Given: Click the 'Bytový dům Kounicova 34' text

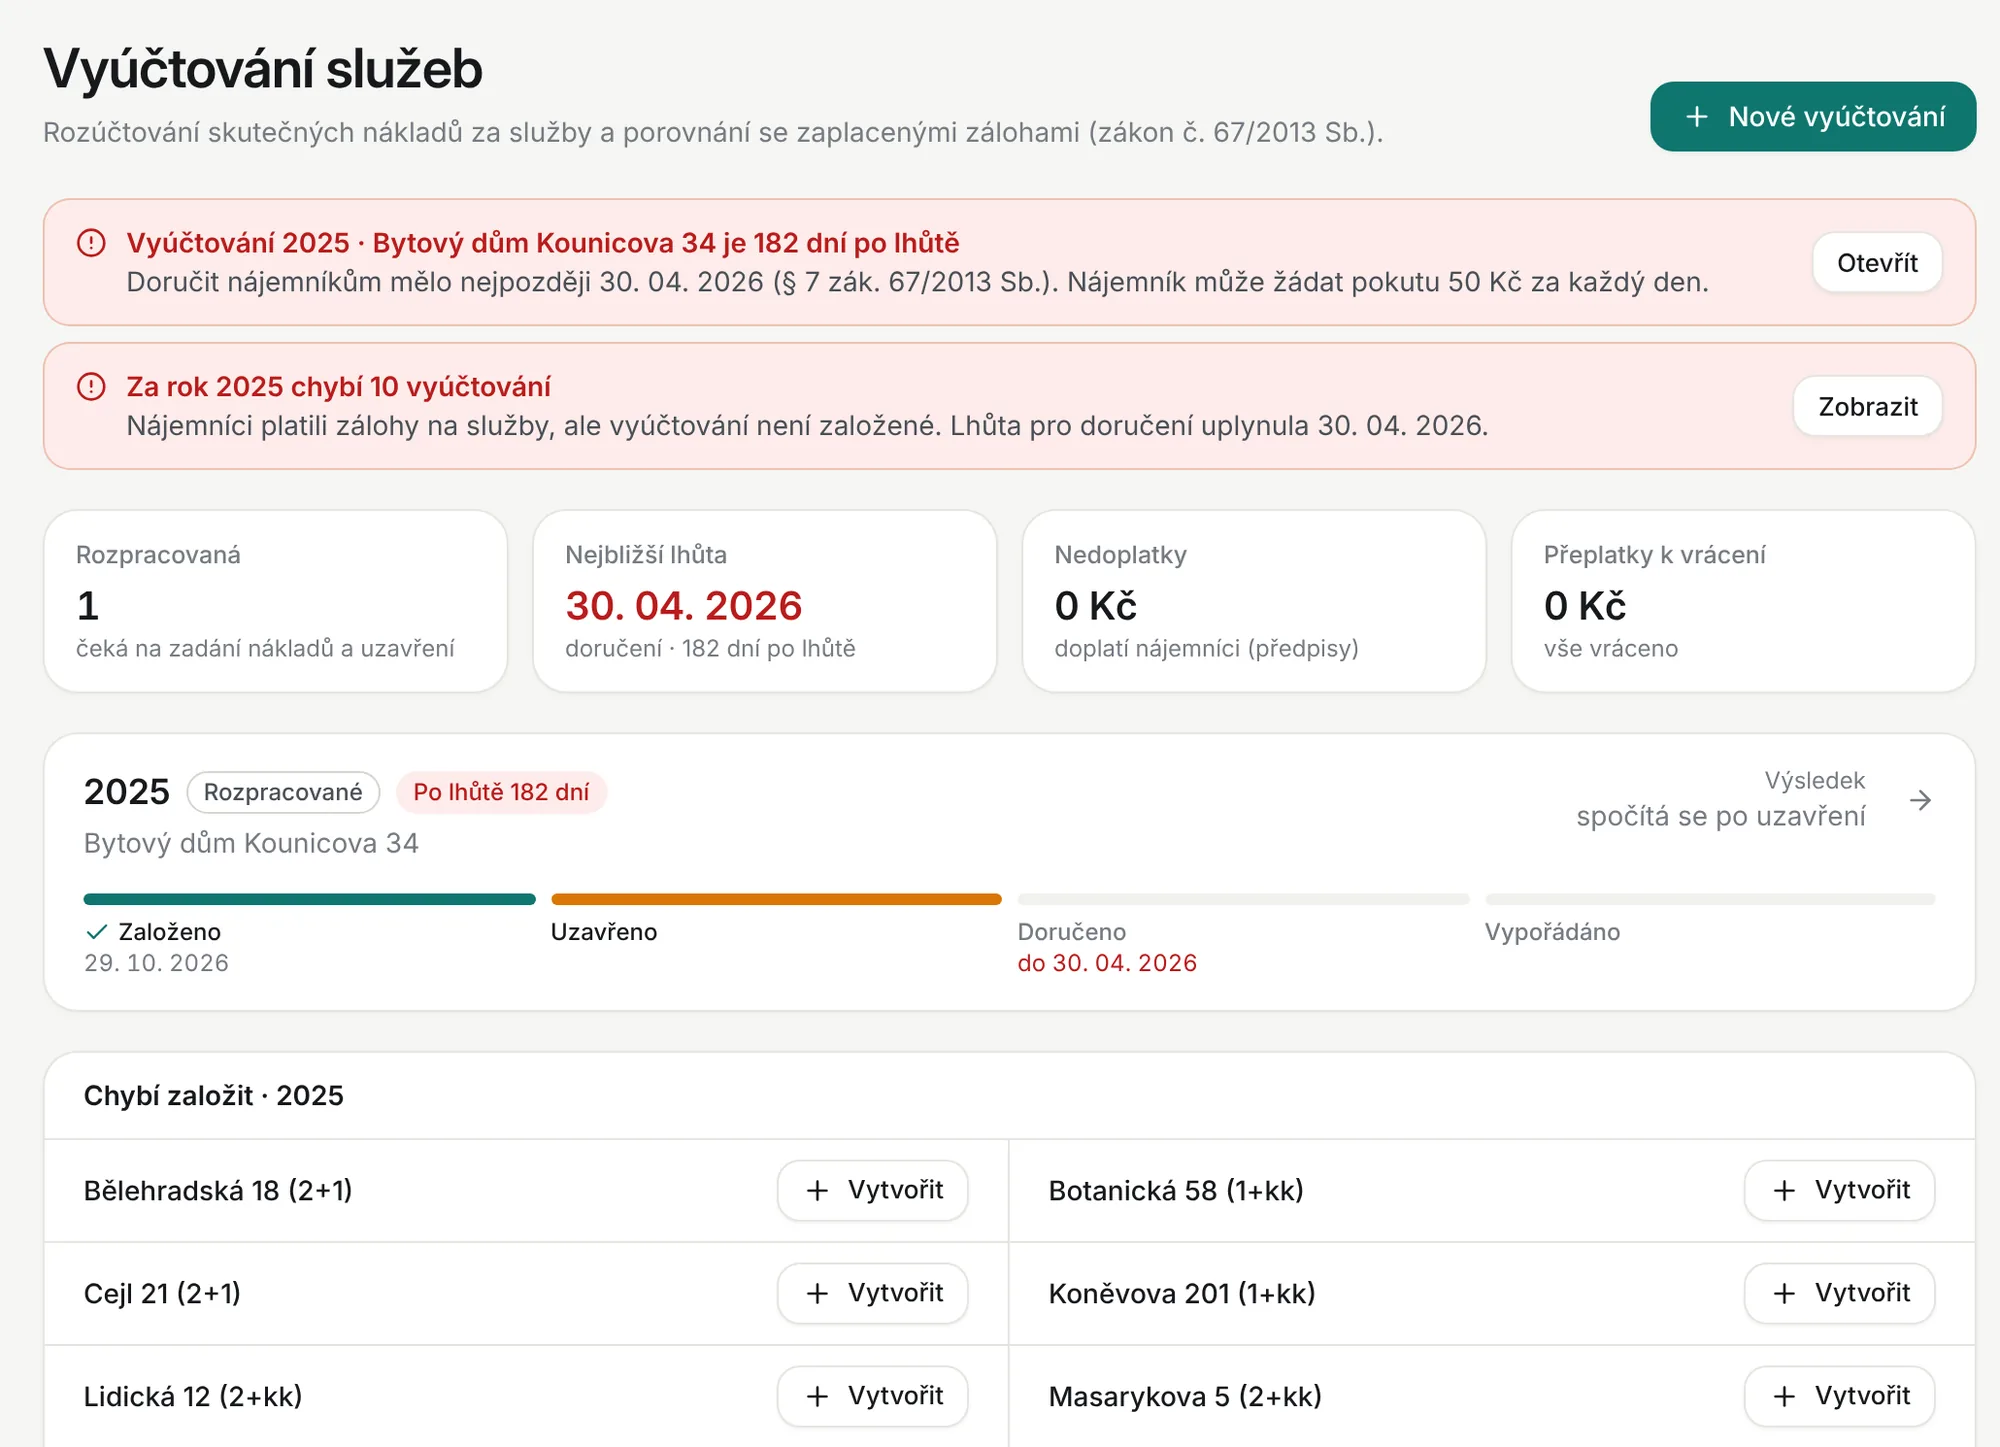Looking at the screenshot, I should [x=251, y=843].
